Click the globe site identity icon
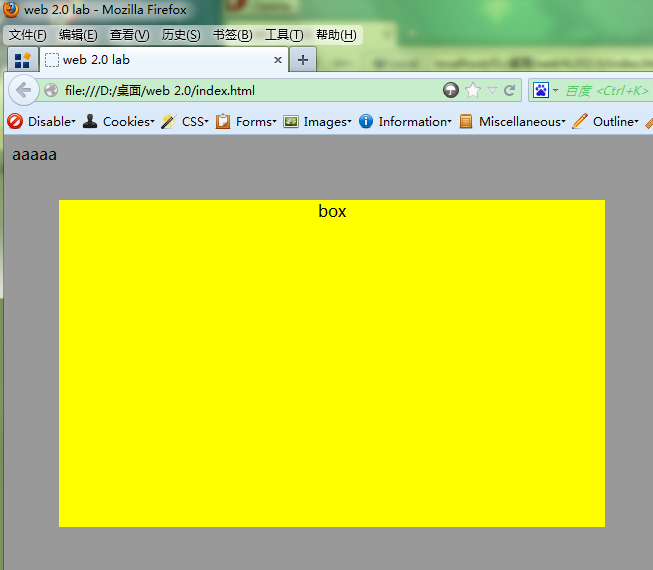This screenshot has width=653, height=570. tap(51, 90)
